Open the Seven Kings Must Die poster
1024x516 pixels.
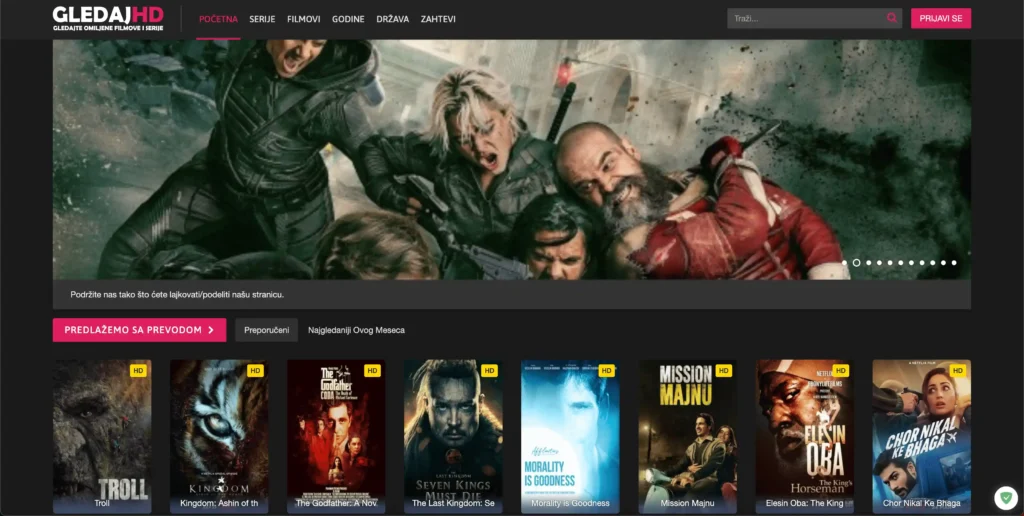(x=453, y=436)
